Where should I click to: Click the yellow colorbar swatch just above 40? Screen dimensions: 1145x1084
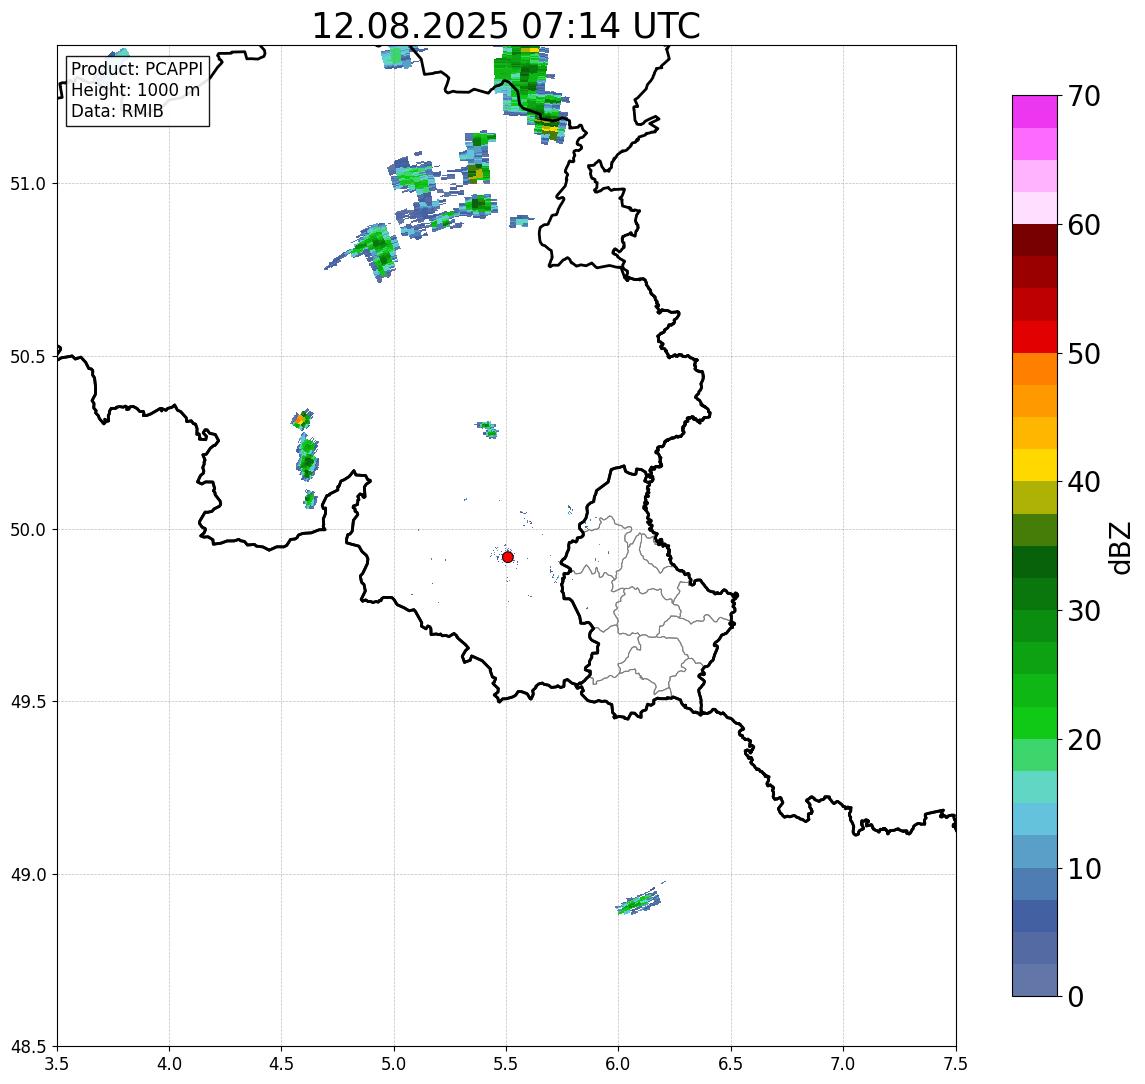click(x=1035, y=465)
